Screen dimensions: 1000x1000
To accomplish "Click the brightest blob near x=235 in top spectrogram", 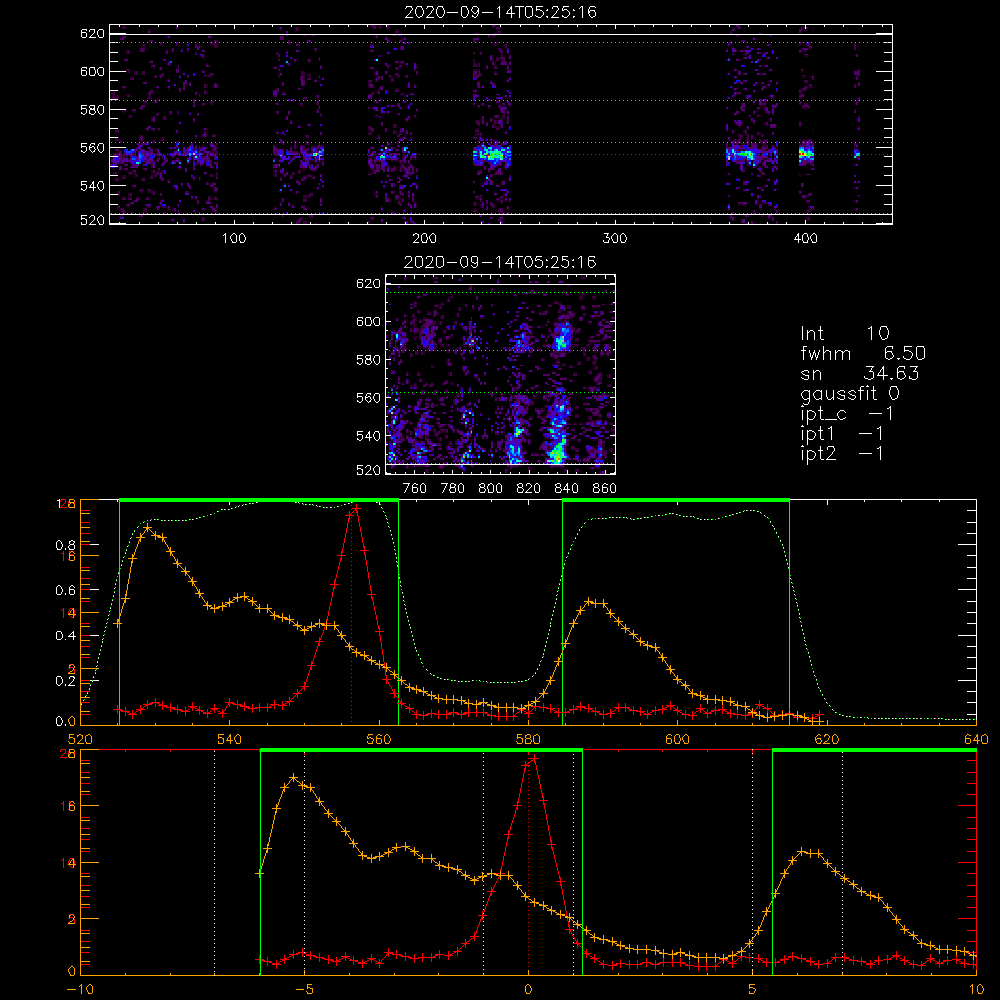I will point(492,154).
